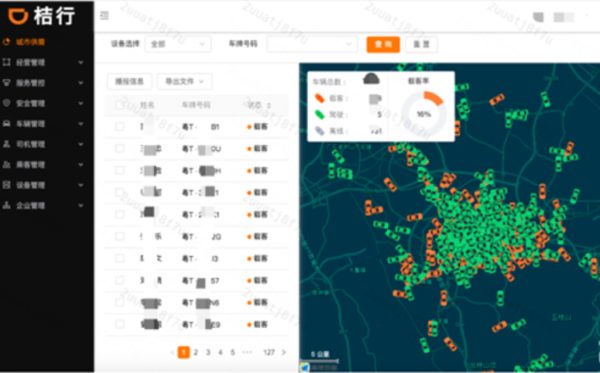Screen dimensions: 600x373
Task: Check the first table row checkbox
Action: [x=120, y=126]
